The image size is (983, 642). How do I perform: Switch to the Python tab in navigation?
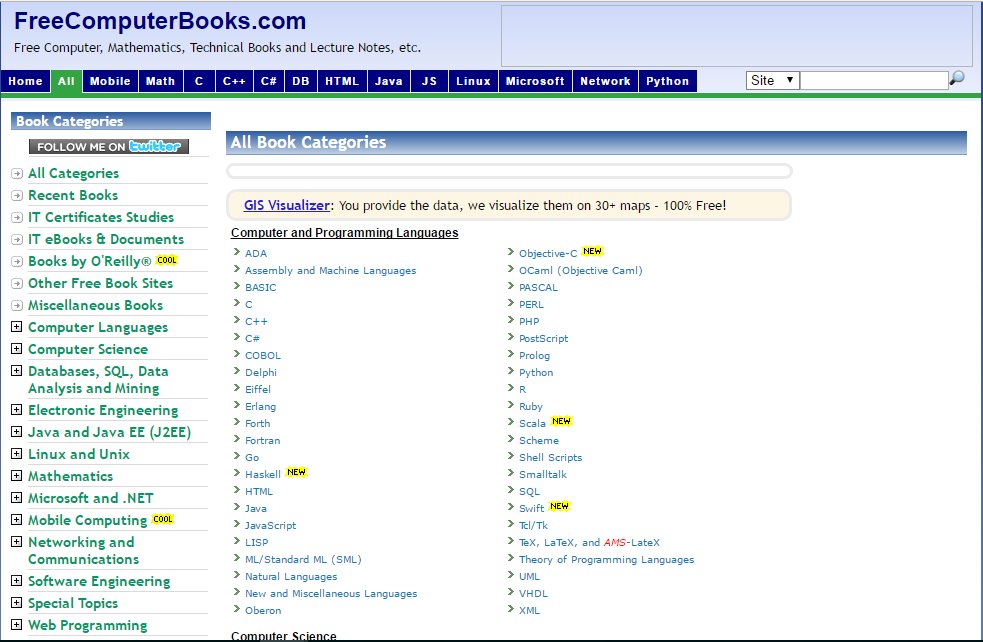coord(667,82)
